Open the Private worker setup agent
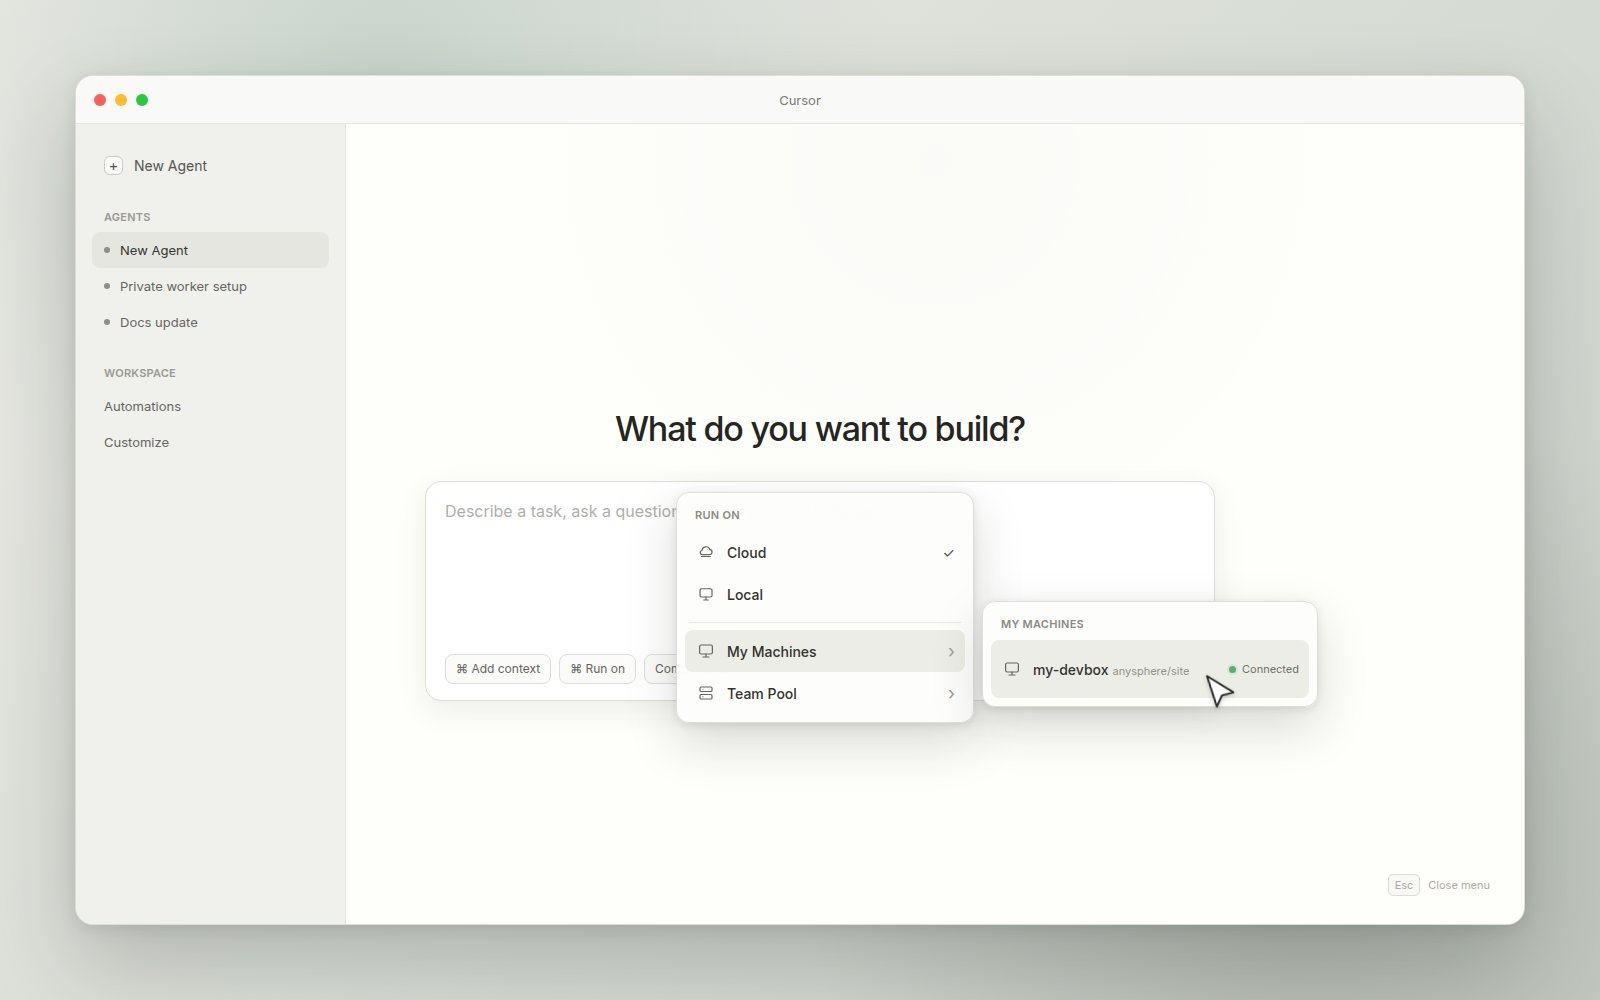The width and height of the screenshot is (1600, 1000). coord(210,286)
